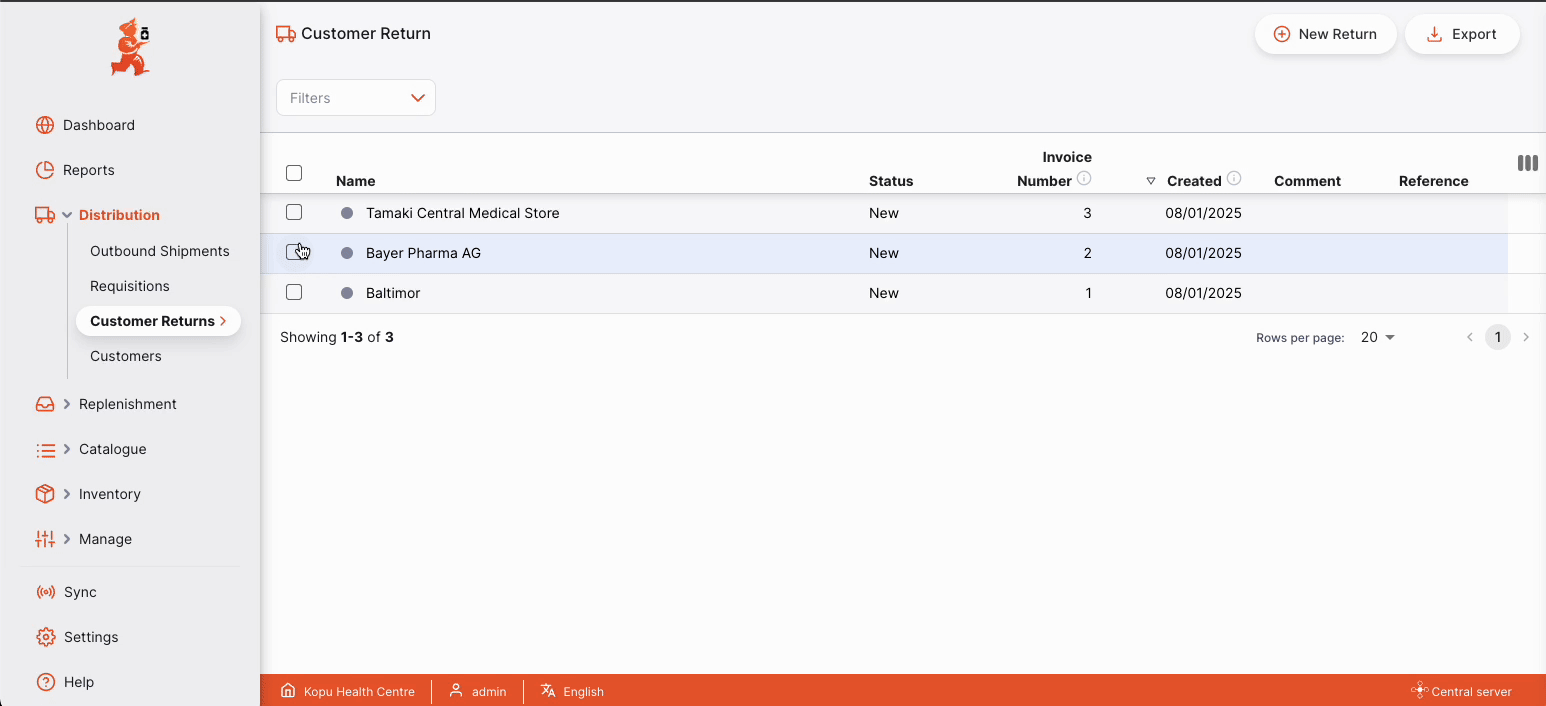Click the Dashboard globe icon
The width and height of the screenshot is (1546, 706).
pos(45,125)
